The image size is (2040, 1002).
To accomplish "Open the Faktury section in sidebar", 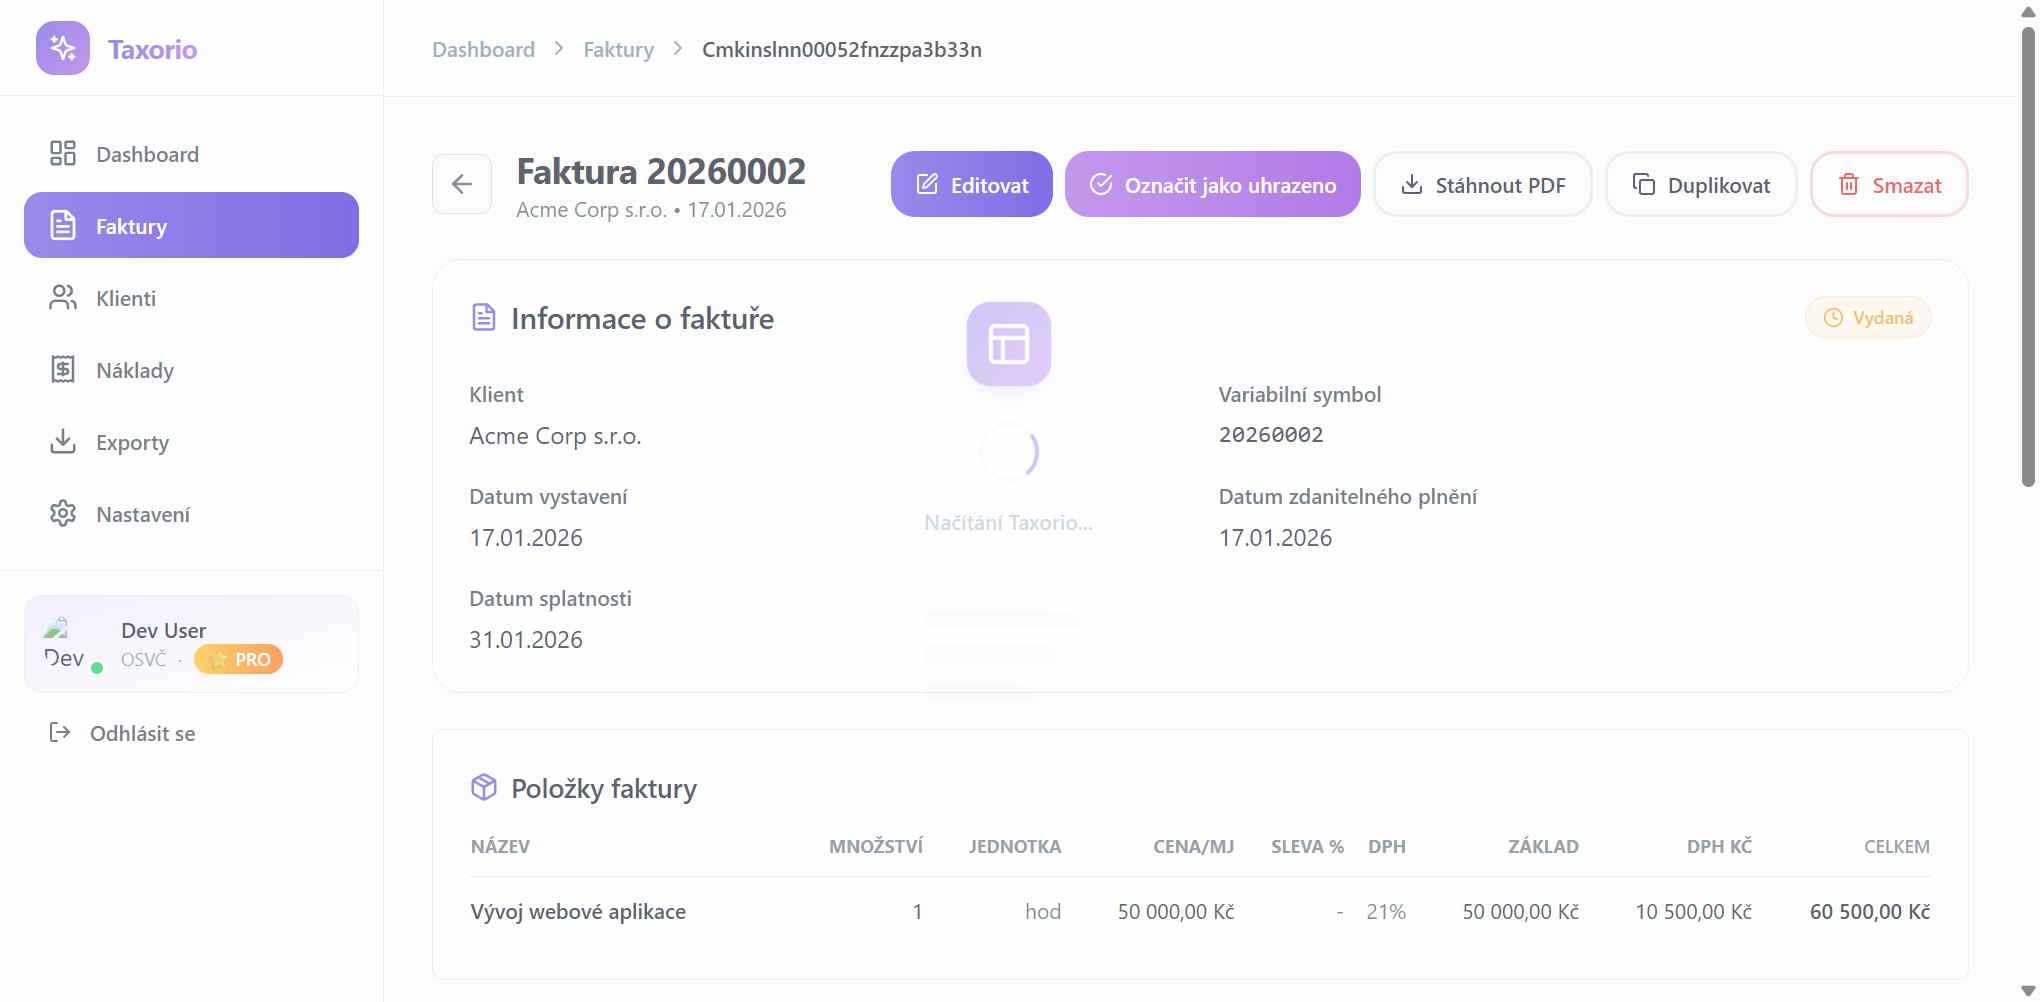I will pyautogui.click(x=191, y=225).
